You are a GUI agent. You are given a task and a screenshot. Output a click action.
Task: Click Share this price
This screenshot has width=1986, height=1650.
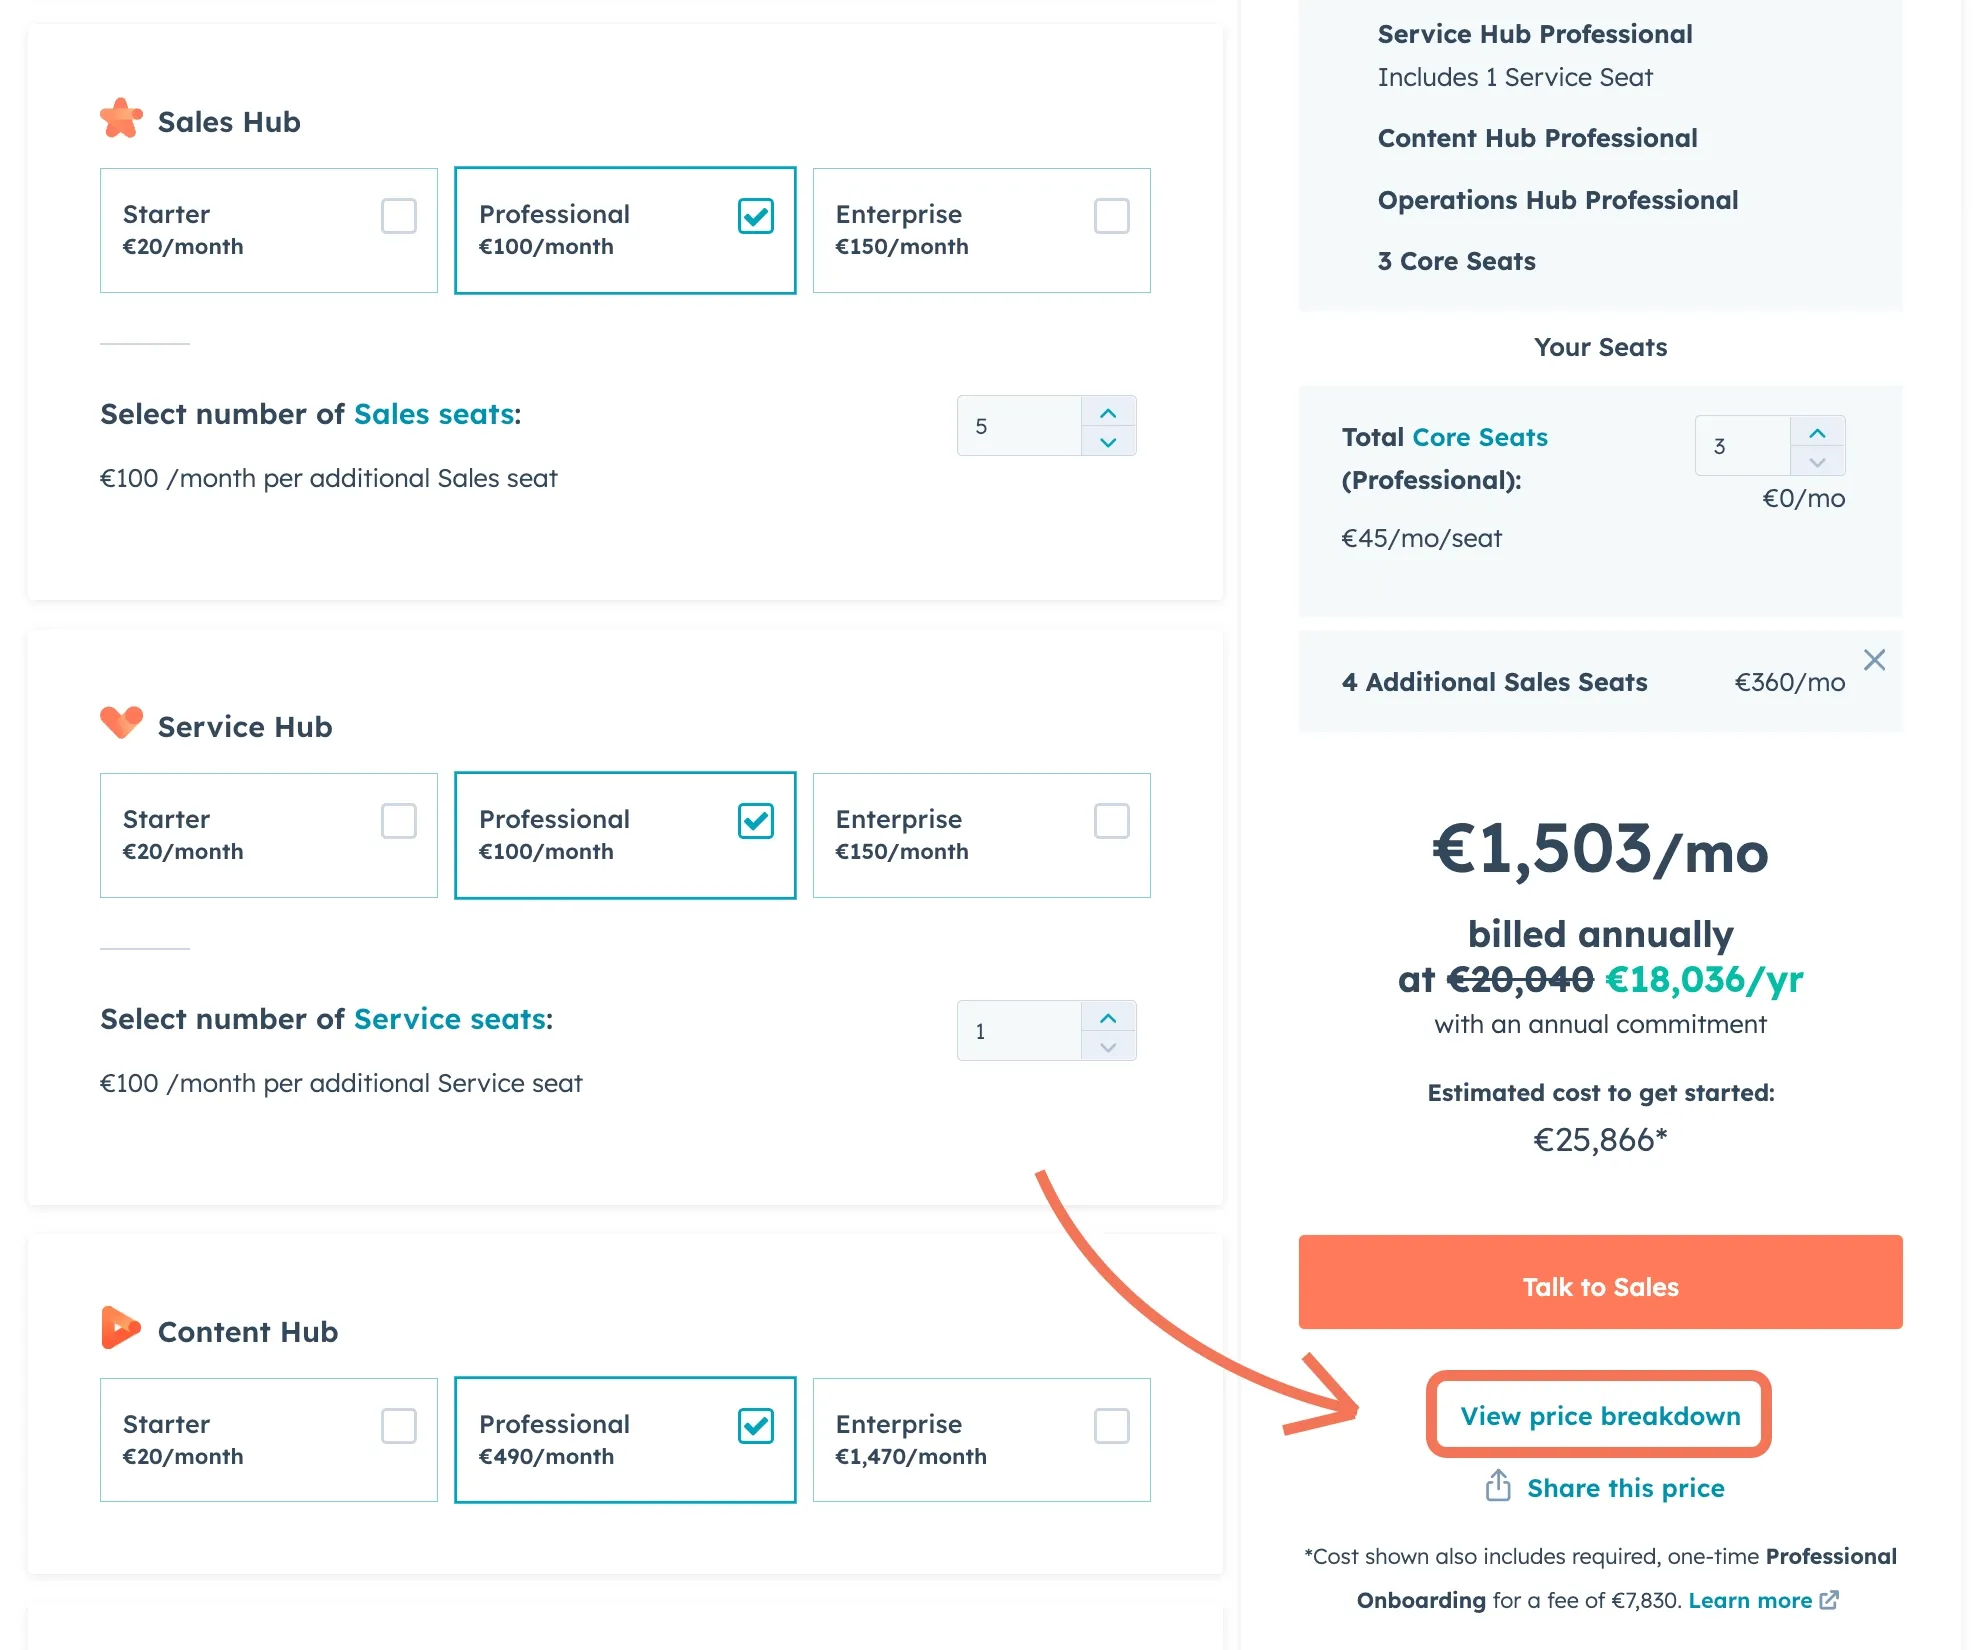1625,1487
